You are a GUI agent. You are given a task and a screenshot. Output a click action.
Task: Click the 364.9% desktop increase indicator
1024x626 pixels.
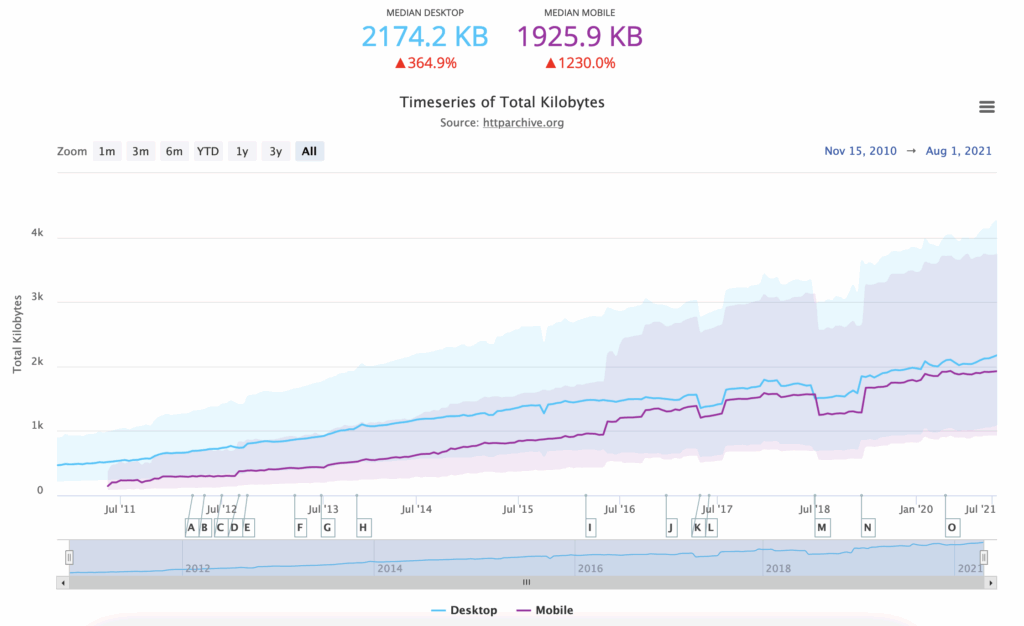[426, 63]
